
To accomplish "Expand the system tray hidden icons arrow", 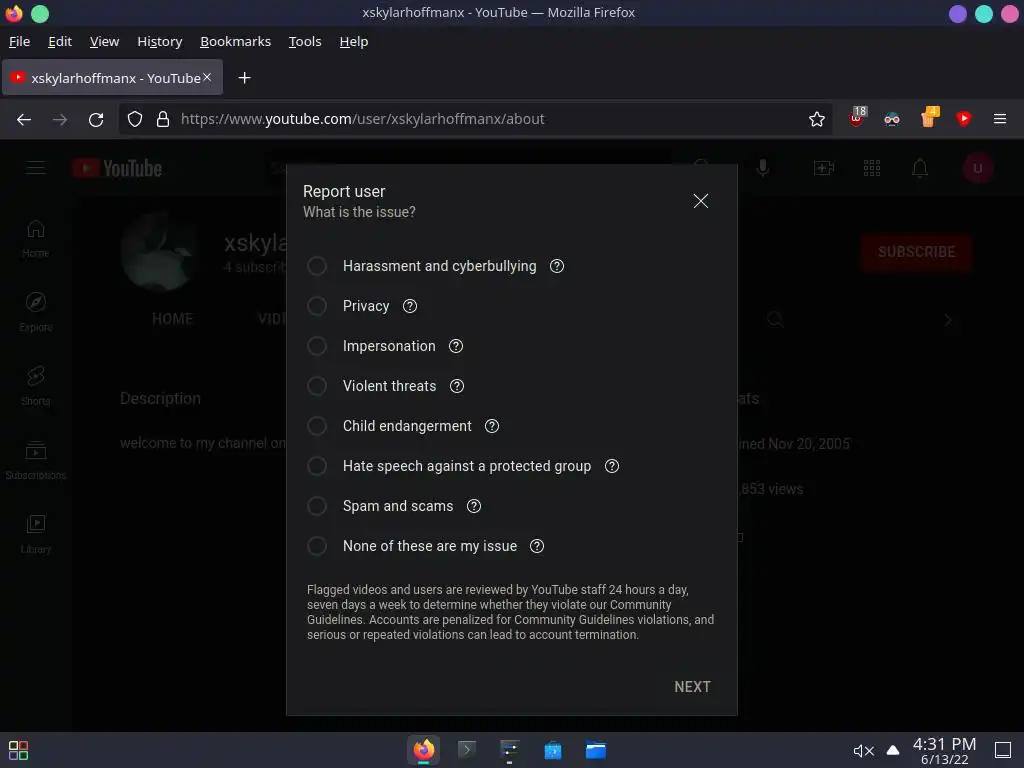I will point(893,750).
